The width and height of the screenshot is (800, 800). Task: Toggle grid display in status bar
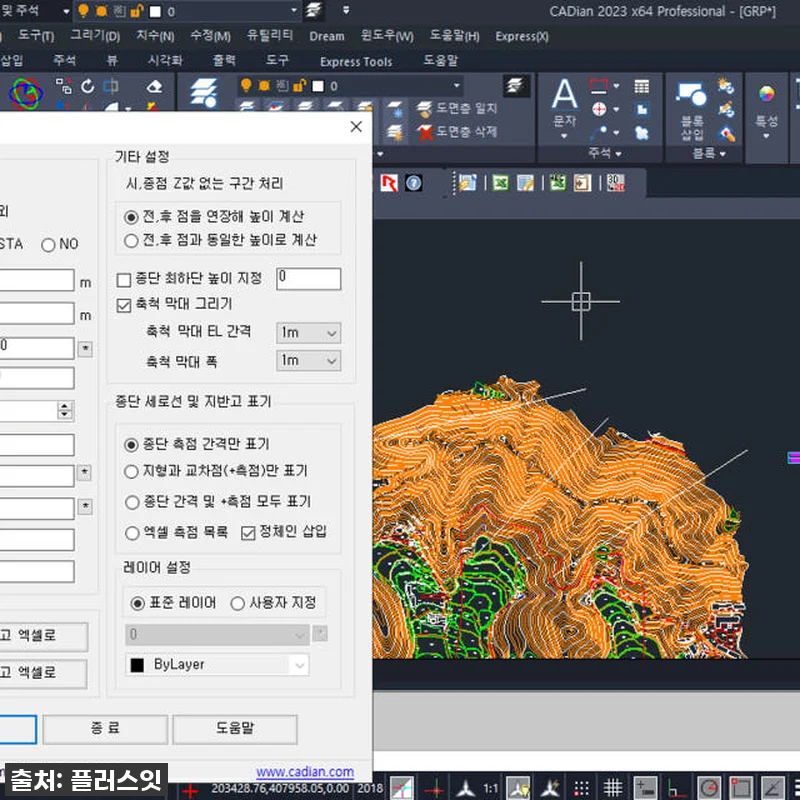coord(613,788)
